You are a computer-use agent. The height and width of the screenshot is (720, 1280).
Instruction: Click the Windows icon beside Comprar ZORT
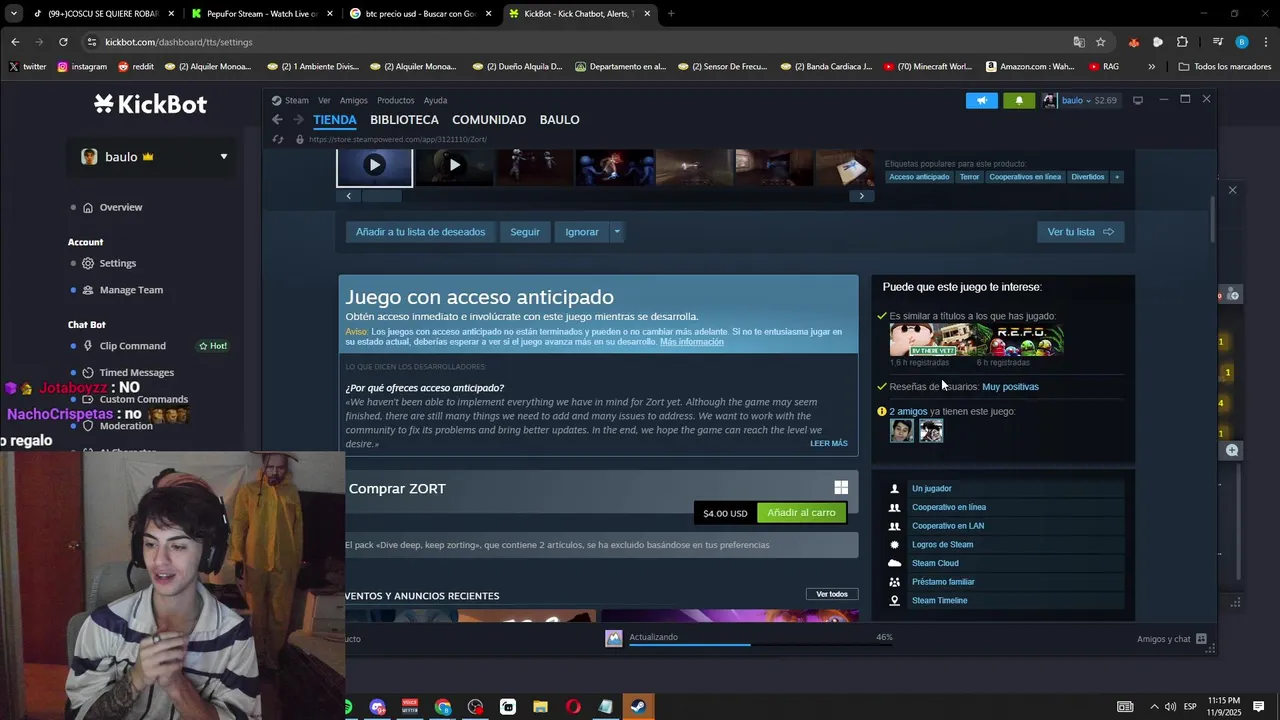841,488
